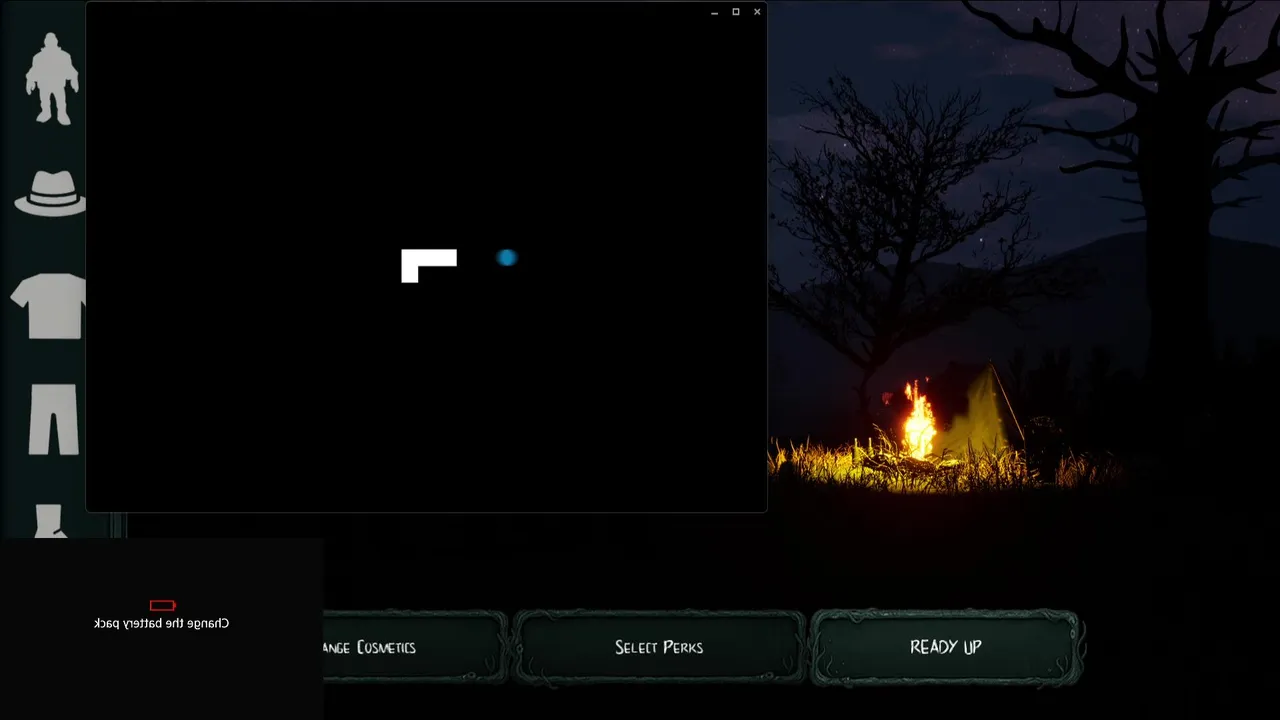Open the hat cosmetics category

tap(50, 193)
